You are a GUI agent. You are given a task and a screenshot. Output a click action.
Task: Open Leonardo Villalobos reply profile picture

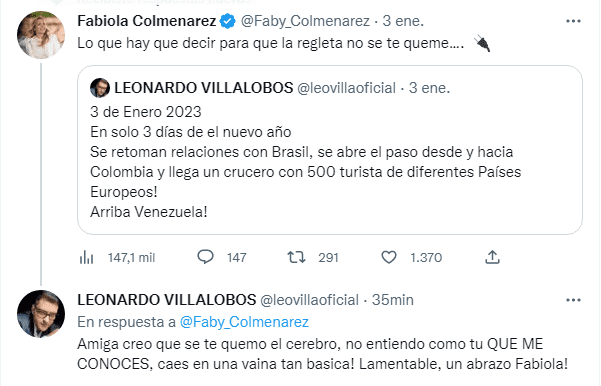click(x=41, y=314)
